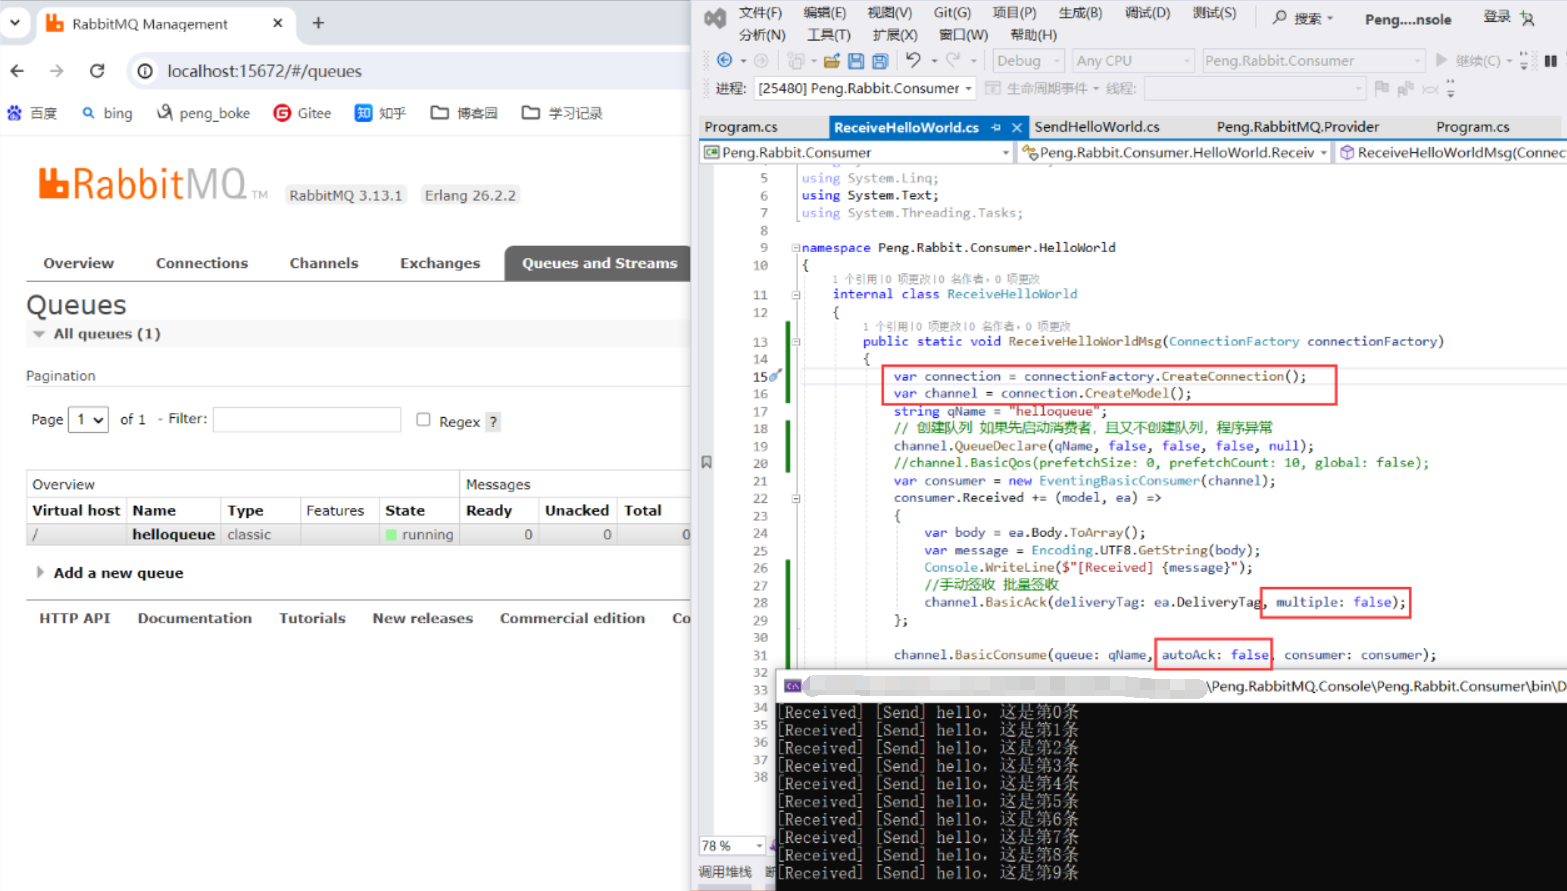Open the 调试(D) menu
1567x891 pixels.
1147,13
